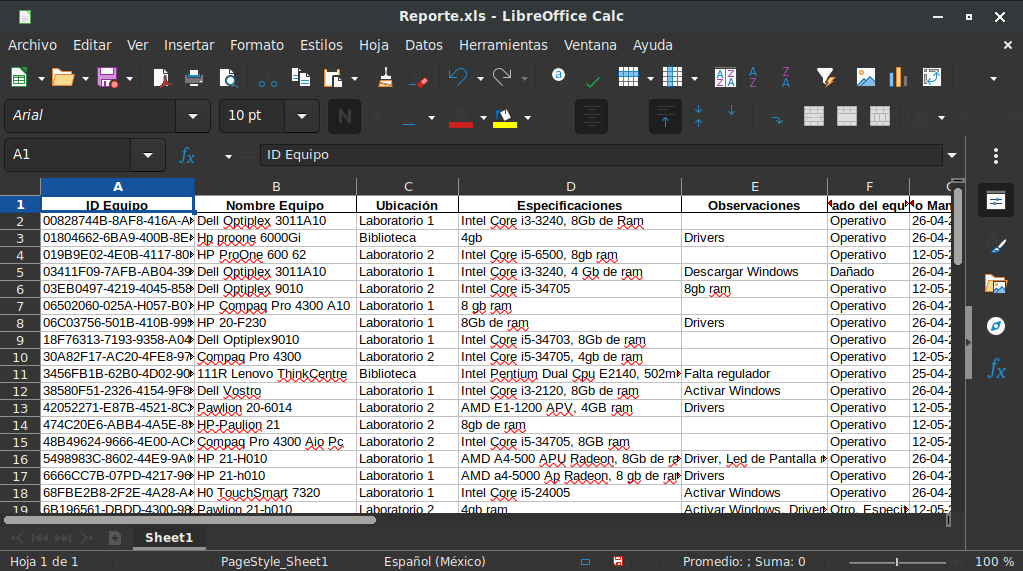The height and width of the screenshot is (571, 1023).
Task: Toggle Bold formatting button
Action: click(344, 117)
